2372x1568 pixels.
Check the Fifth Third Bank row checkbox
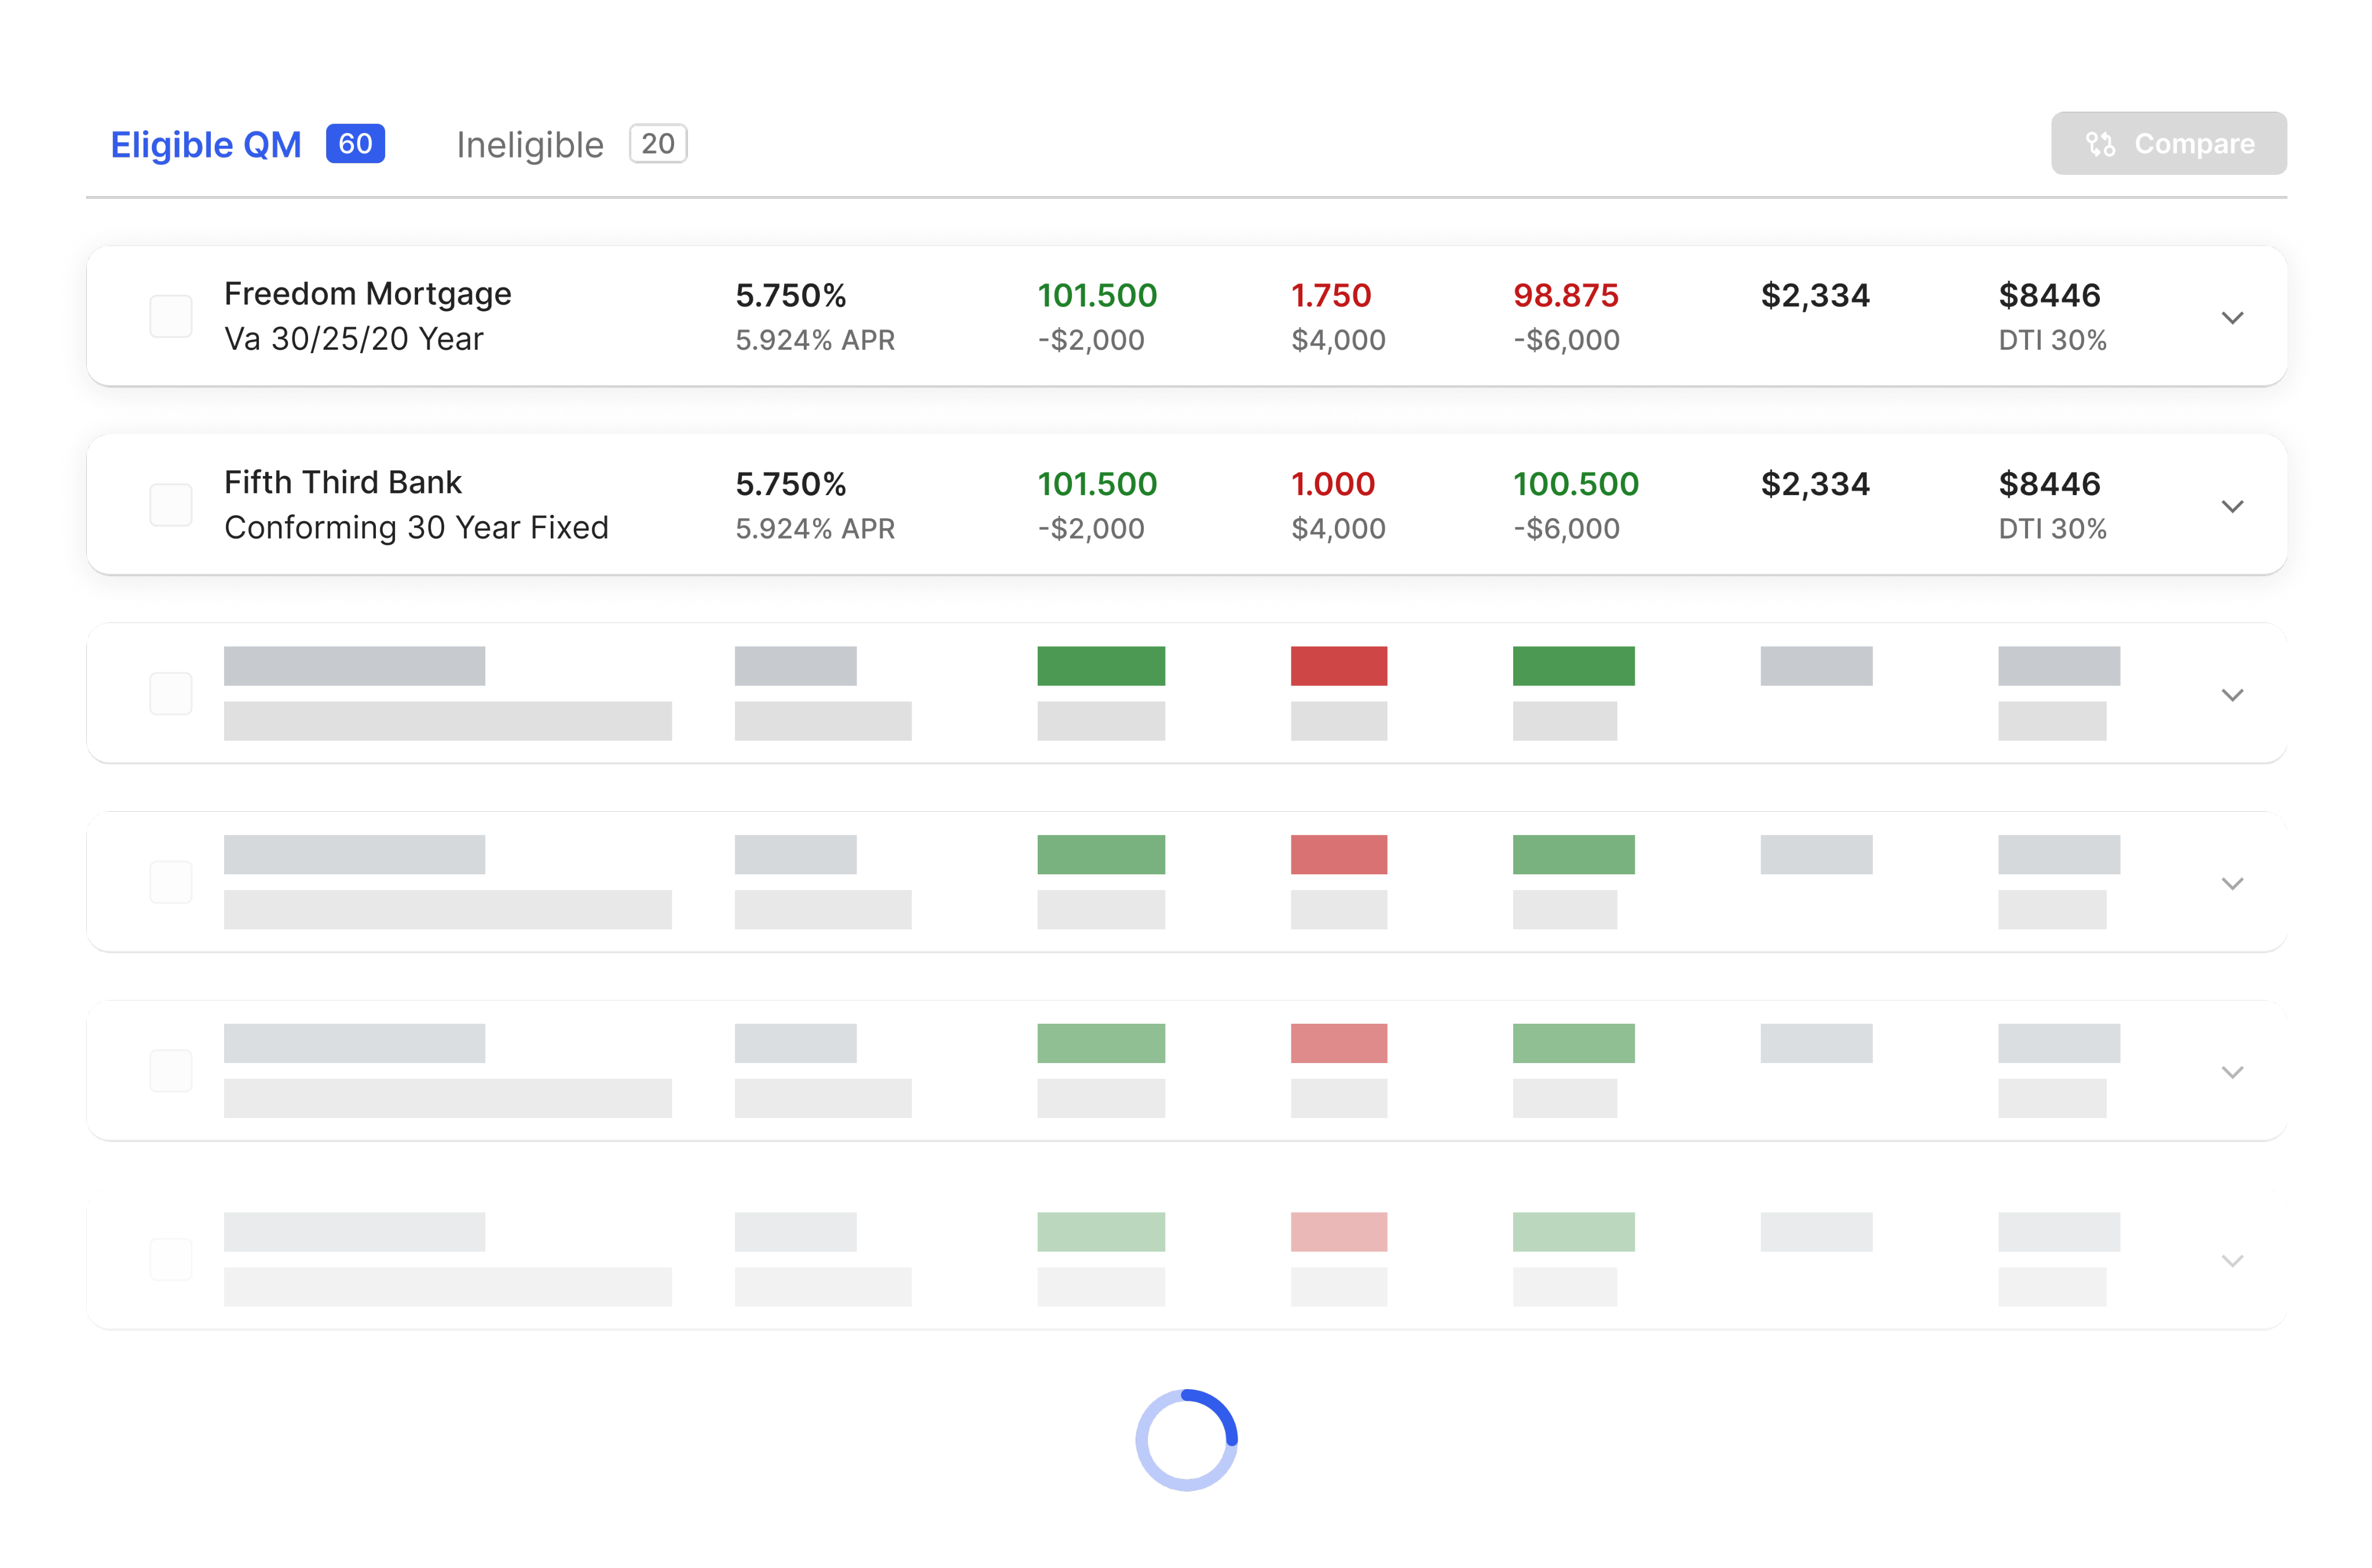pos(171,505)
